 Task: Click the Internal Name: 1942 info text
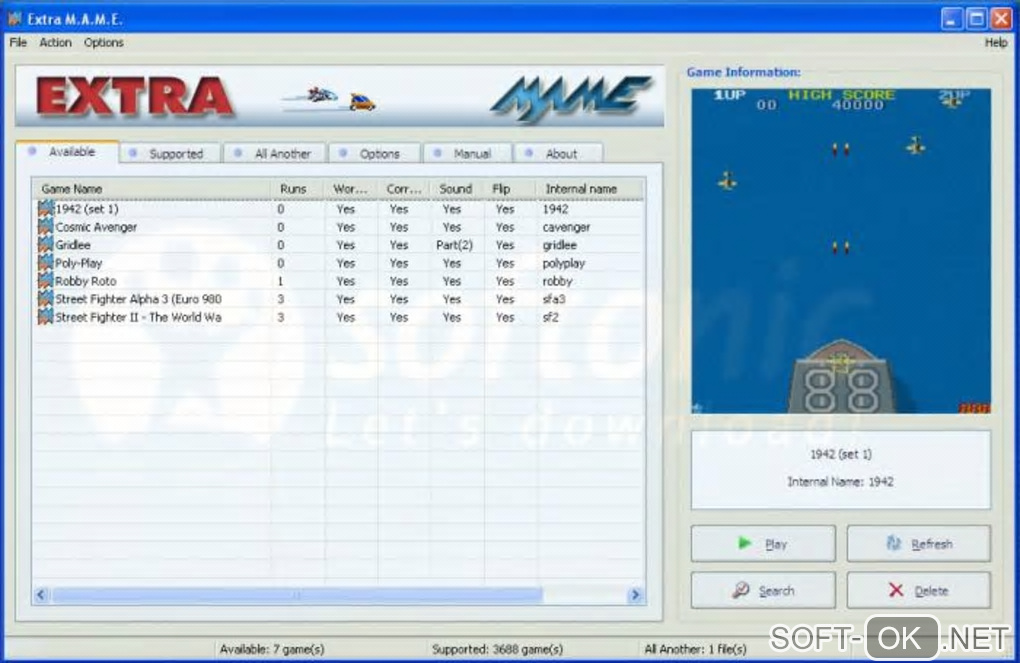coord(840,481)
